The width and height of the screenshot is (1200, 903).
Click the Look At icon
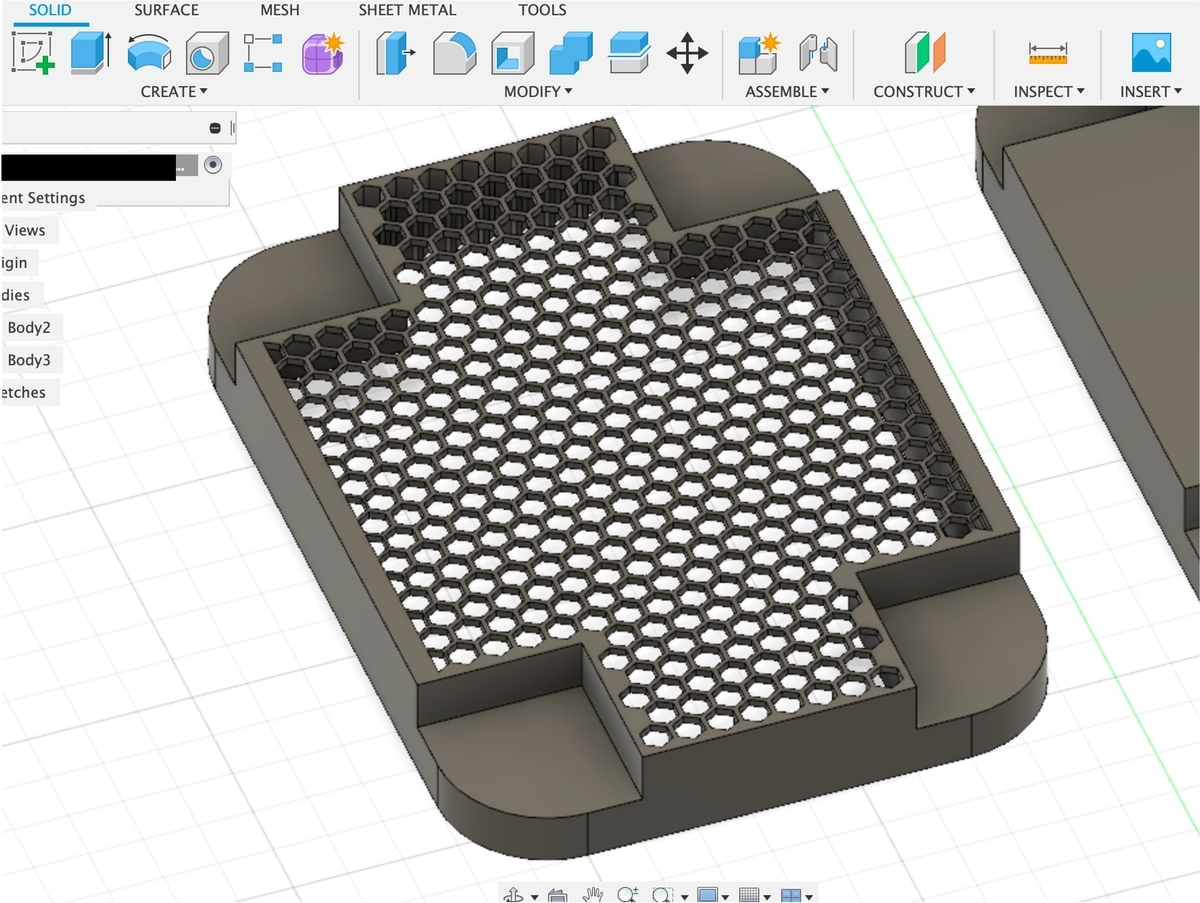(x=558, y=894)
